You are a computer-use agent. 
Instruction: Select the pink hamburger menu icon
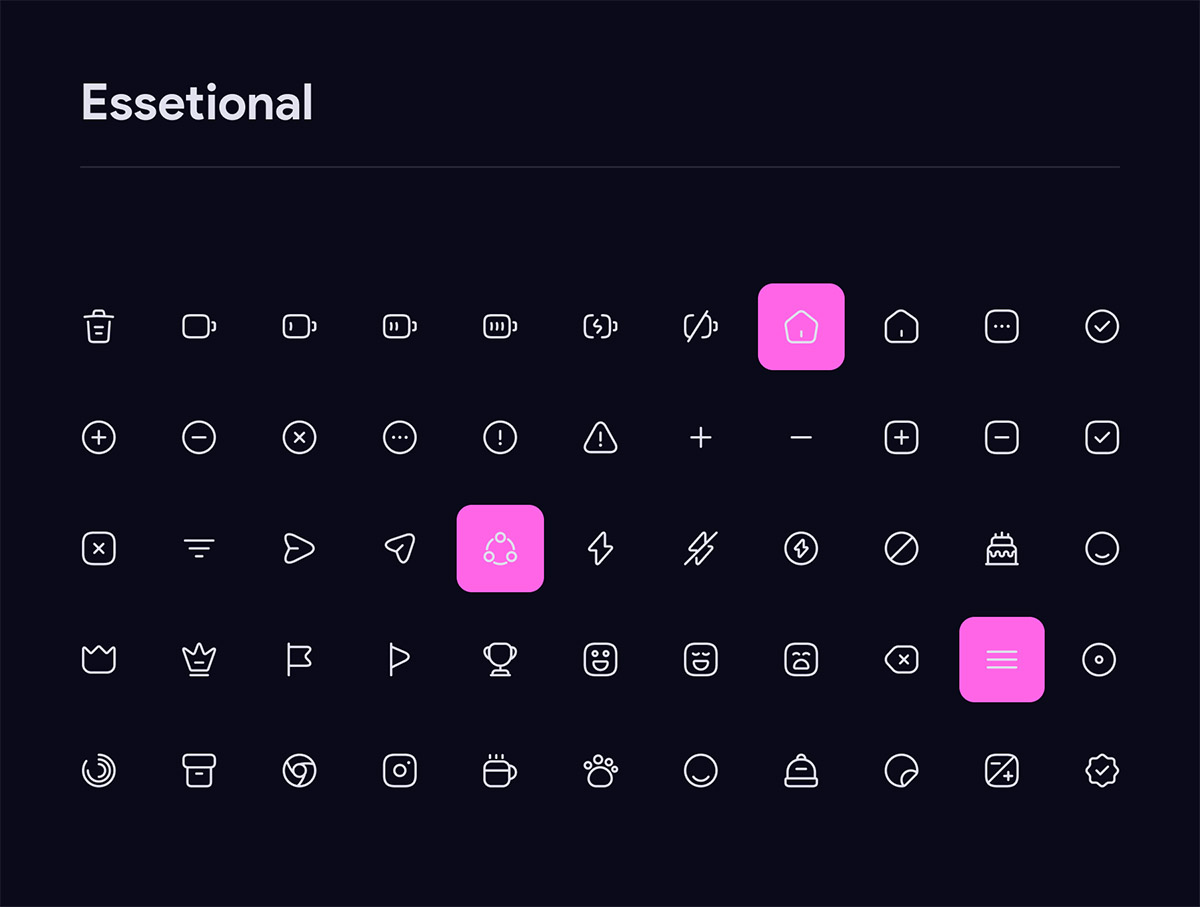(1002, 659)
